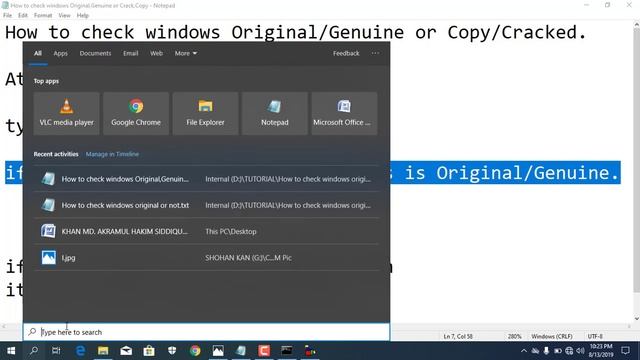This screenshot has width=640, height=360.
Task: Launch Google Chrome from Top apps
Action: click(x=136, y=113)
